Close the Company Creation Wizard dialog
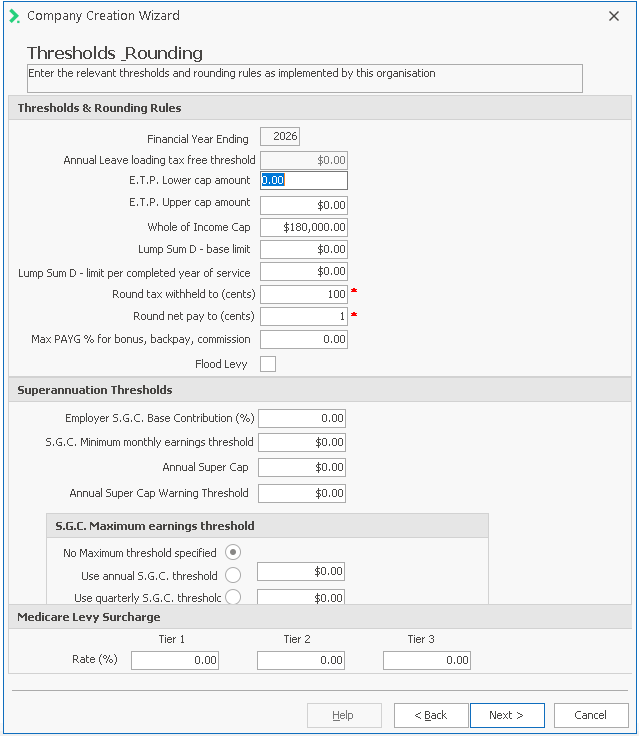639x736 pixels. click(x=614, y=16)
